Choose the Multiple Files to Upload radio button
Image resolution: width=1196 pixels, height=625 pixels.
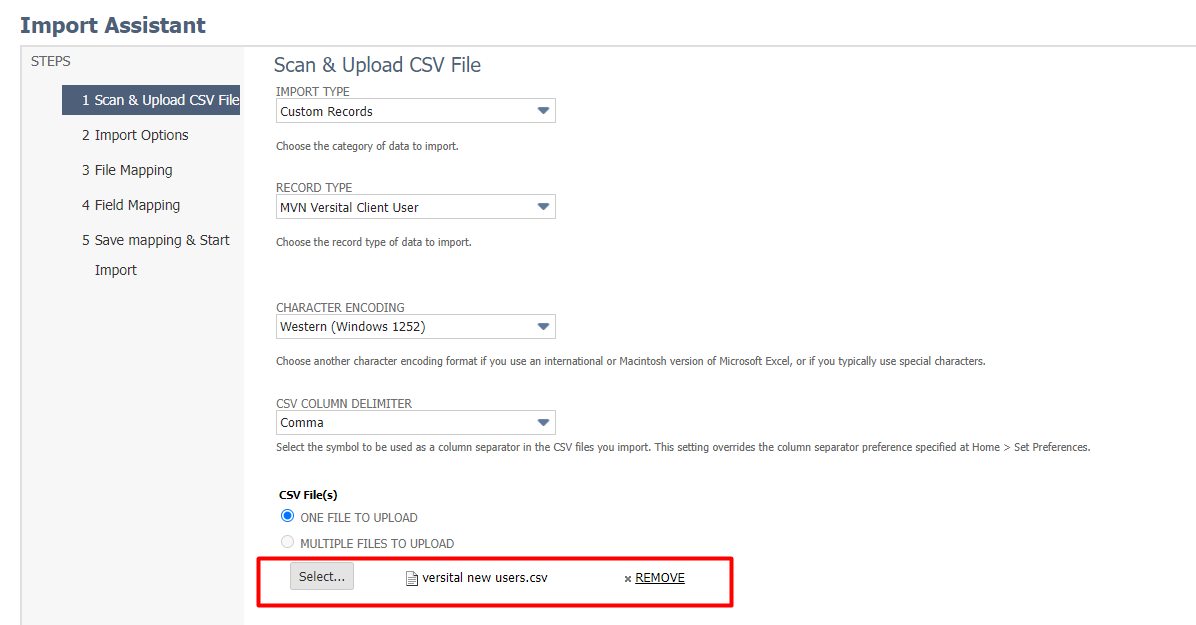click(x=288, y=543)
